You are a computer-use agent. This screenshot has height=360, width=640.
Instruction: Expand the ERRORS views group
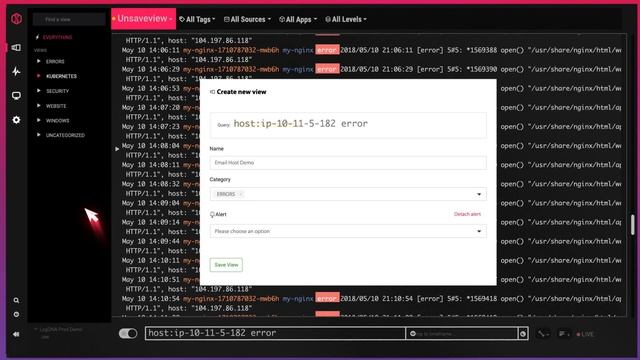(39, 61)
